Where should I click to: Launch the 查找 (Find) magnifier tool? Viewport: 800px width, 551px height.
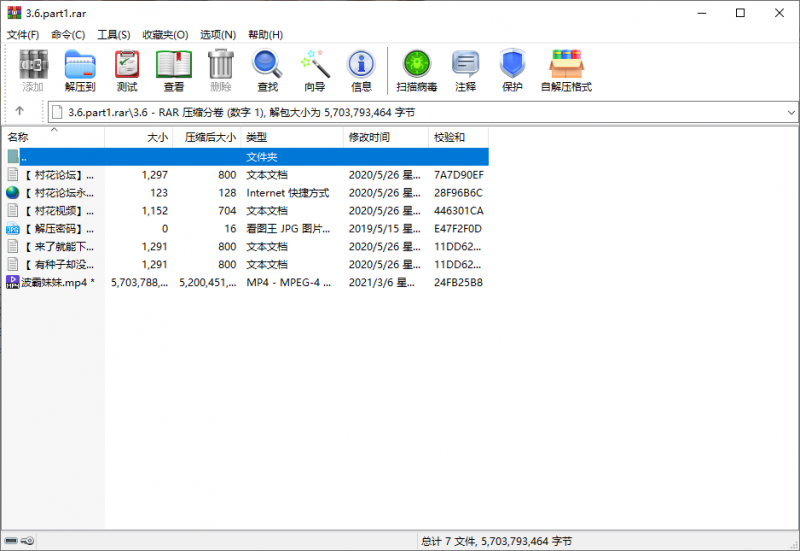pos(267,70)
